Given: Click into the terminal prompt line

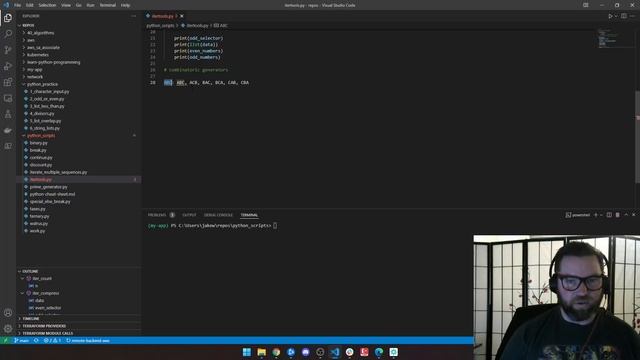Looking at the screenshot, I should (212, 225).
